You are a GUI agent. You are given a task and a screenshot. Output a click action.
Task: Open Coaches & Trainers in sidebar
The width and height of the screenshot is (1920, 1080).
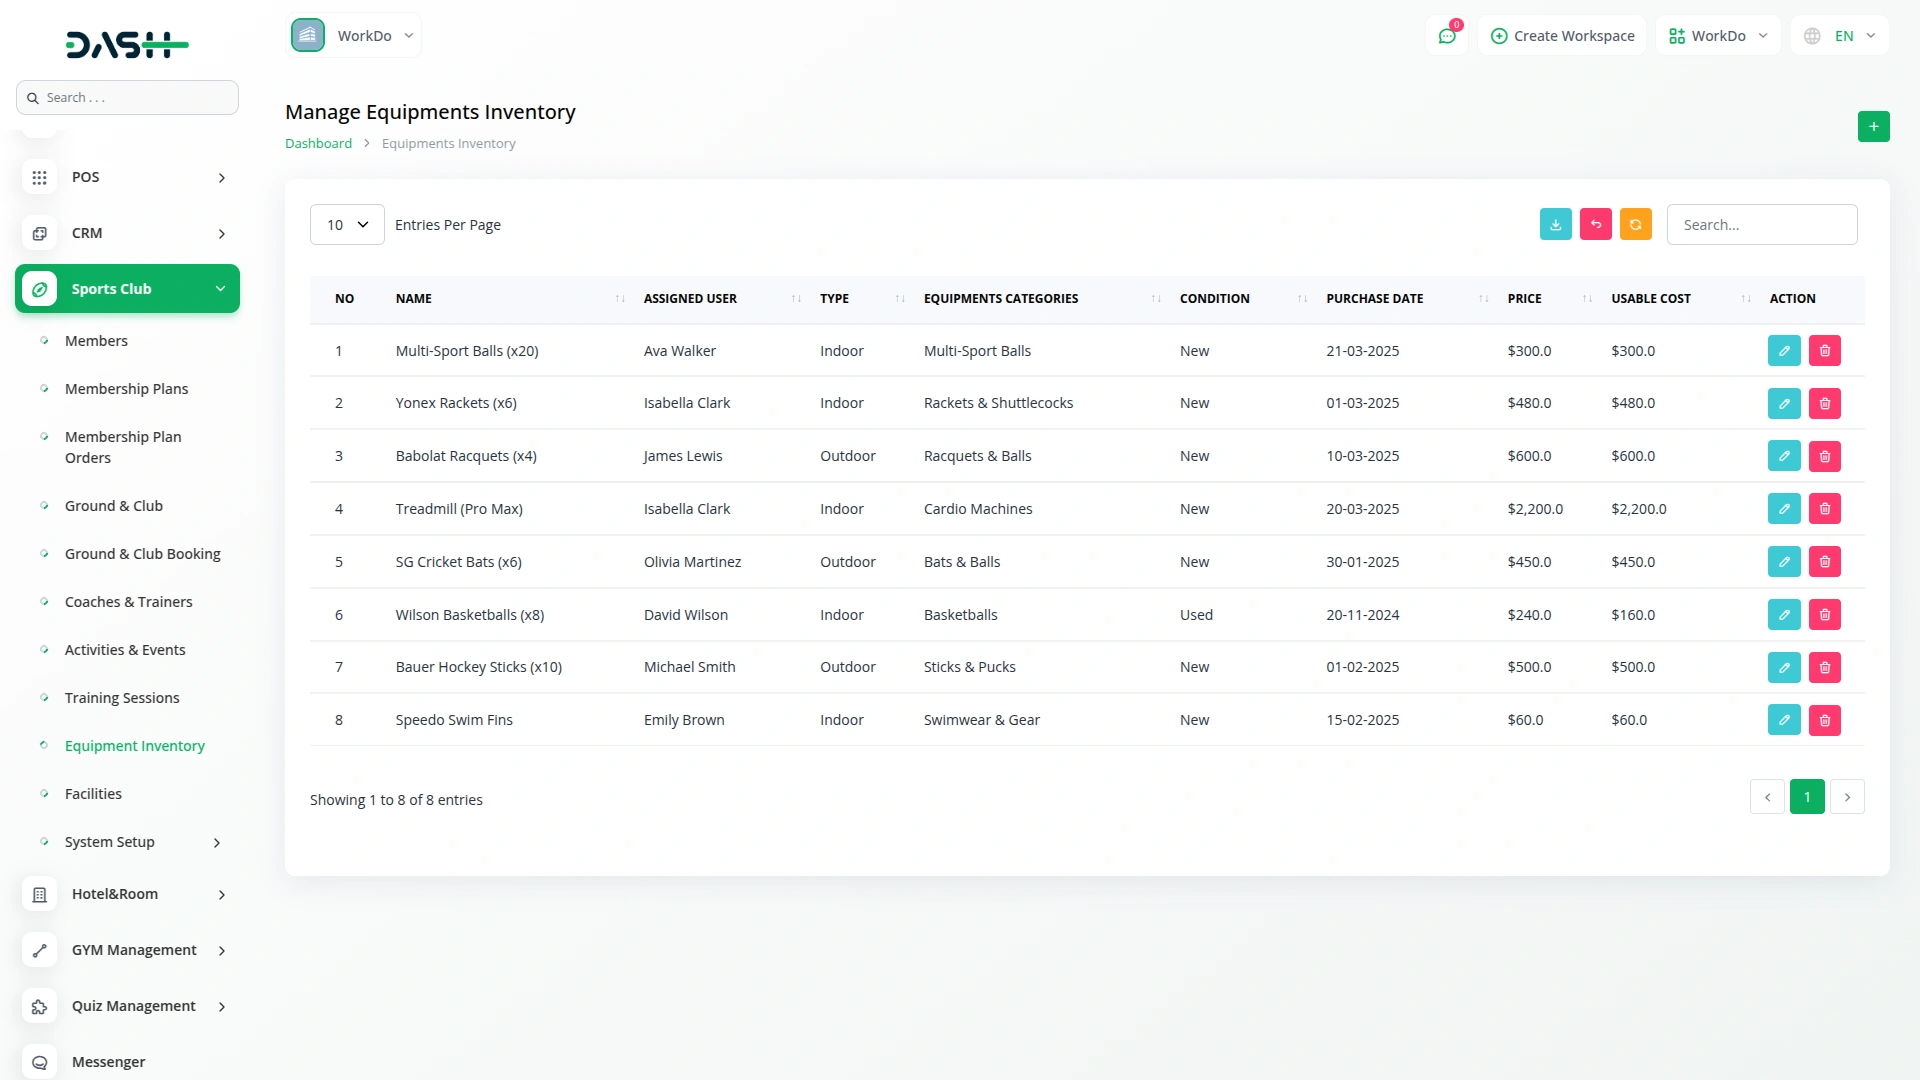point(128,602)
